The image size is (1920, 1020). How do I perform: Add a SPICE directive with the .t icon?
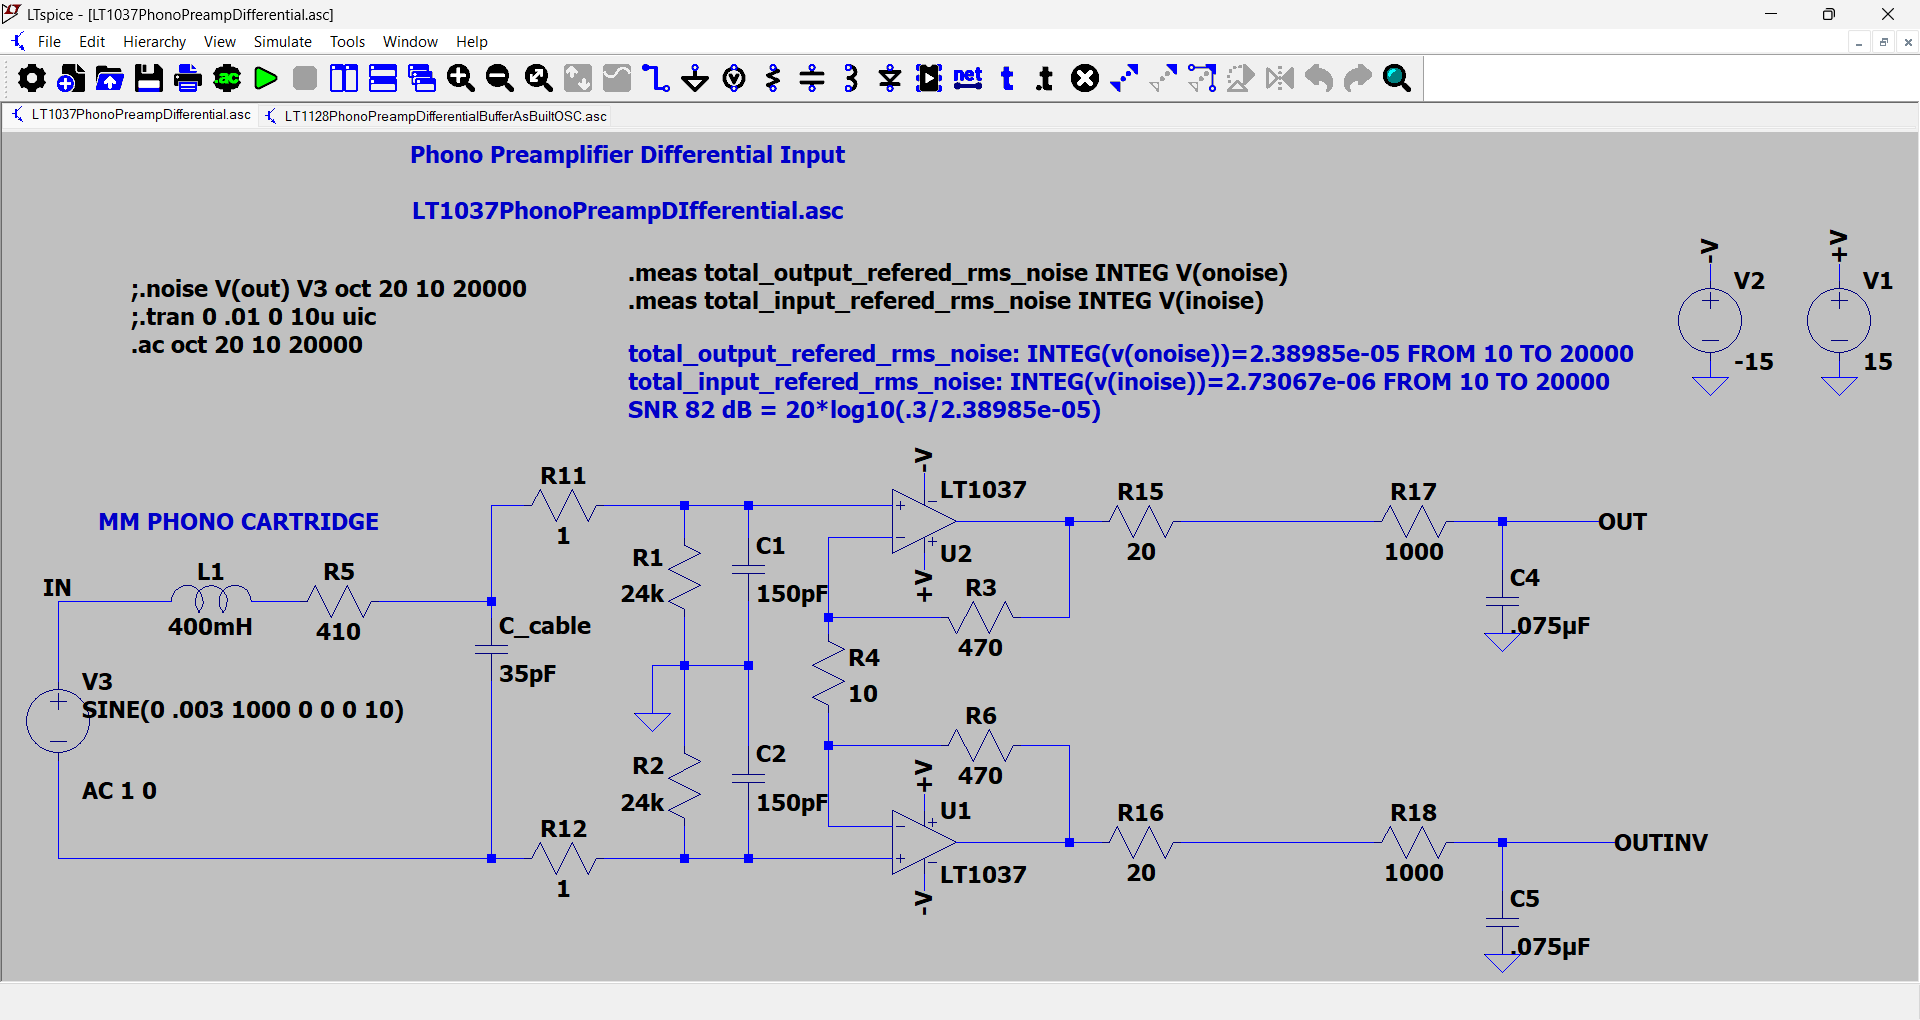tap(1046, 78)
